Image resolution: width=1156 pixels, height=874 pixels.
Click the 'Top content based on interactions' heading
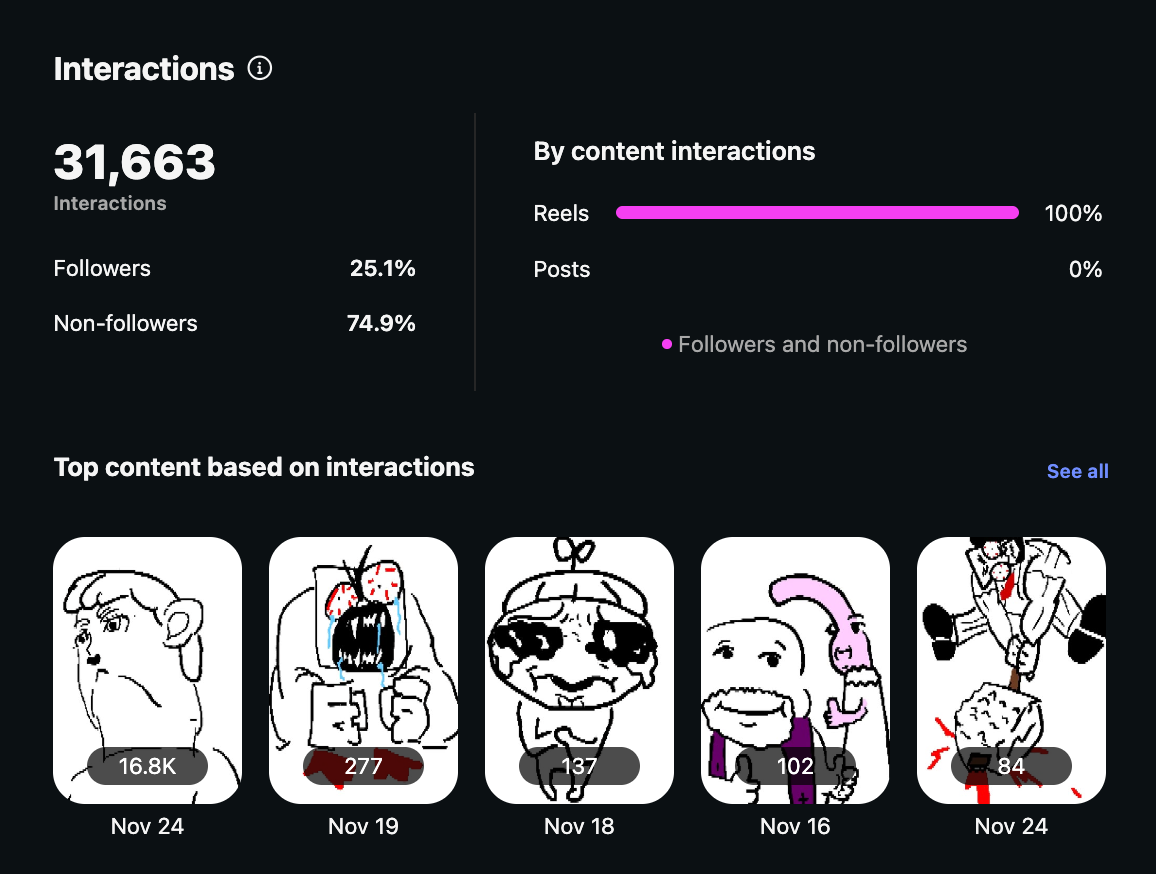264,467
